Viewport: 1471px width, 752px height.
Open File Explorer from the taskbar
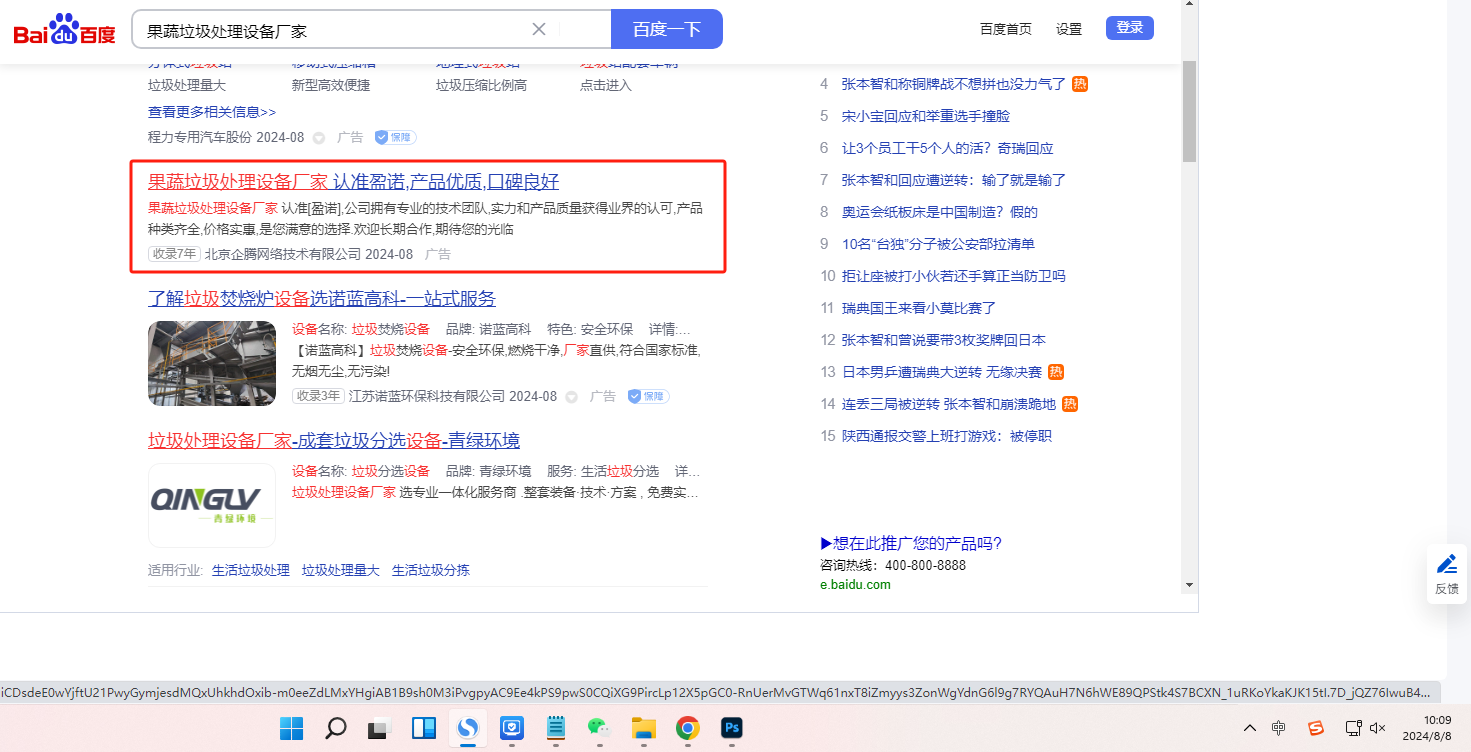pyautogui.click(x=642, y=728)
